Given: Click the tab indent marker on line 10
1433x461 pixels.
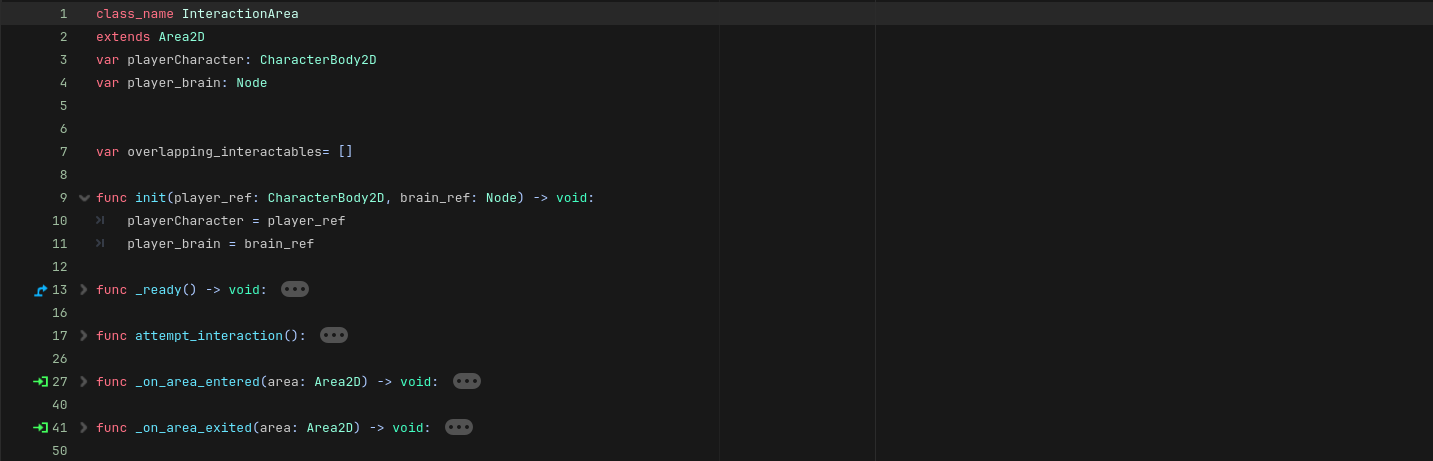Looking at the screenshot, I should pyautogui.click(x=100, y=221).
